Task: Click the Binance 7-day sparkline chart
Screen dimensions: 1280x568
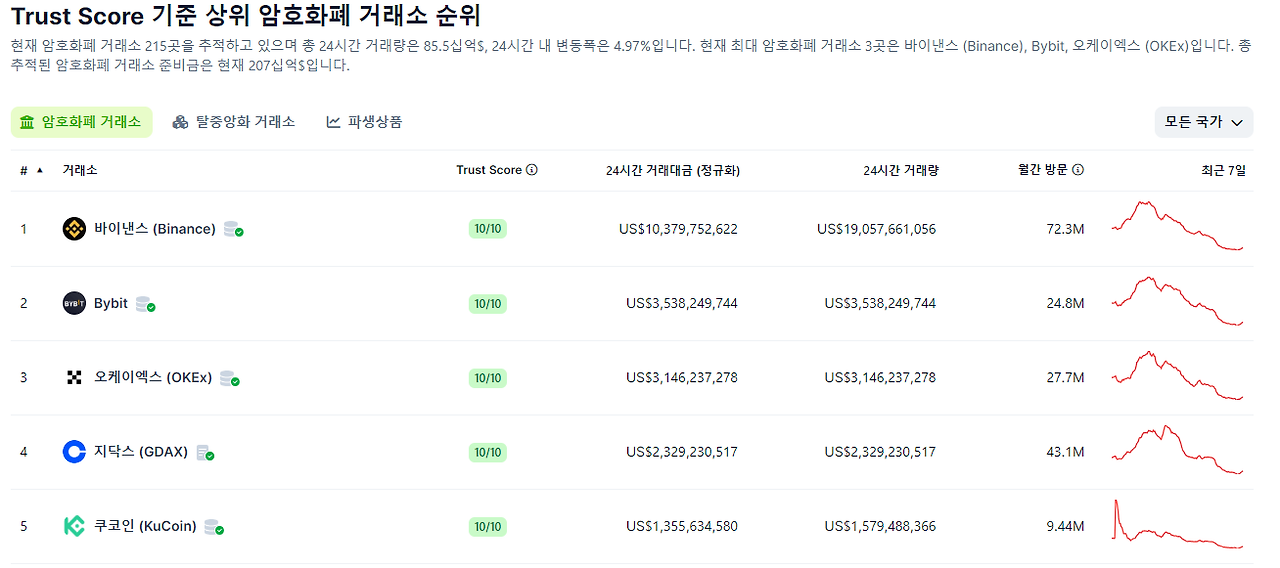Action: tap(1179, 226)
